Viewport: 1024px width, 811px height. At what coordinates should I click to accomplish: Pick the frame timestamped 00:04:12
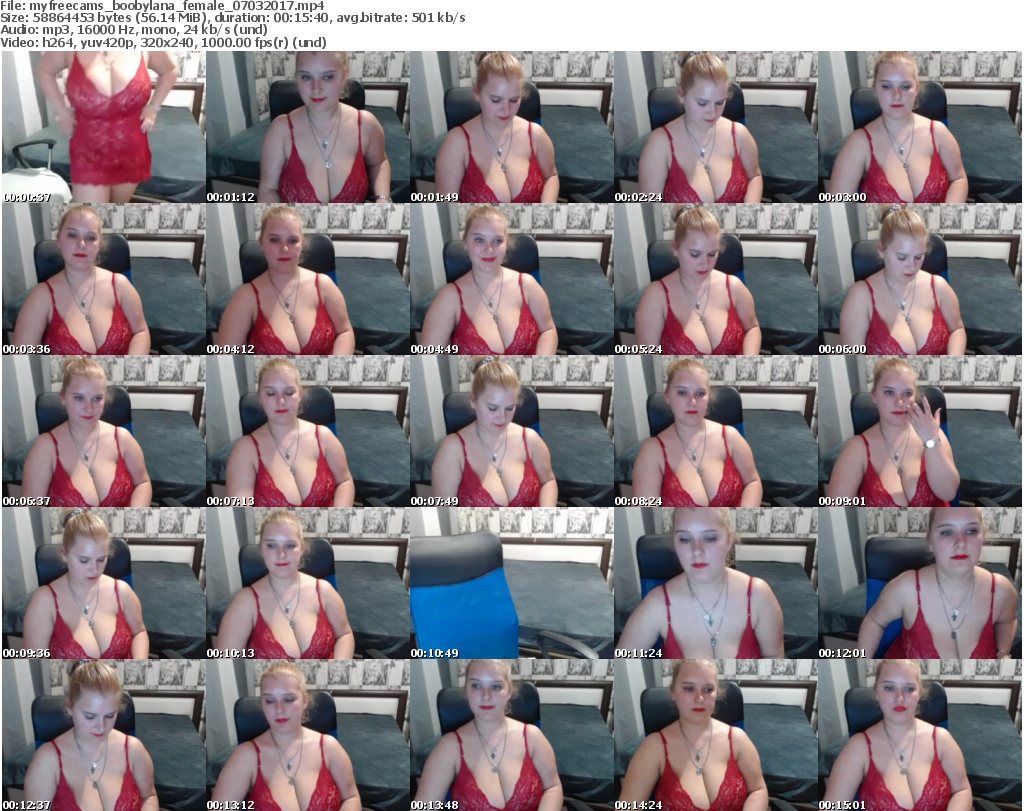[x=308, y=279]
